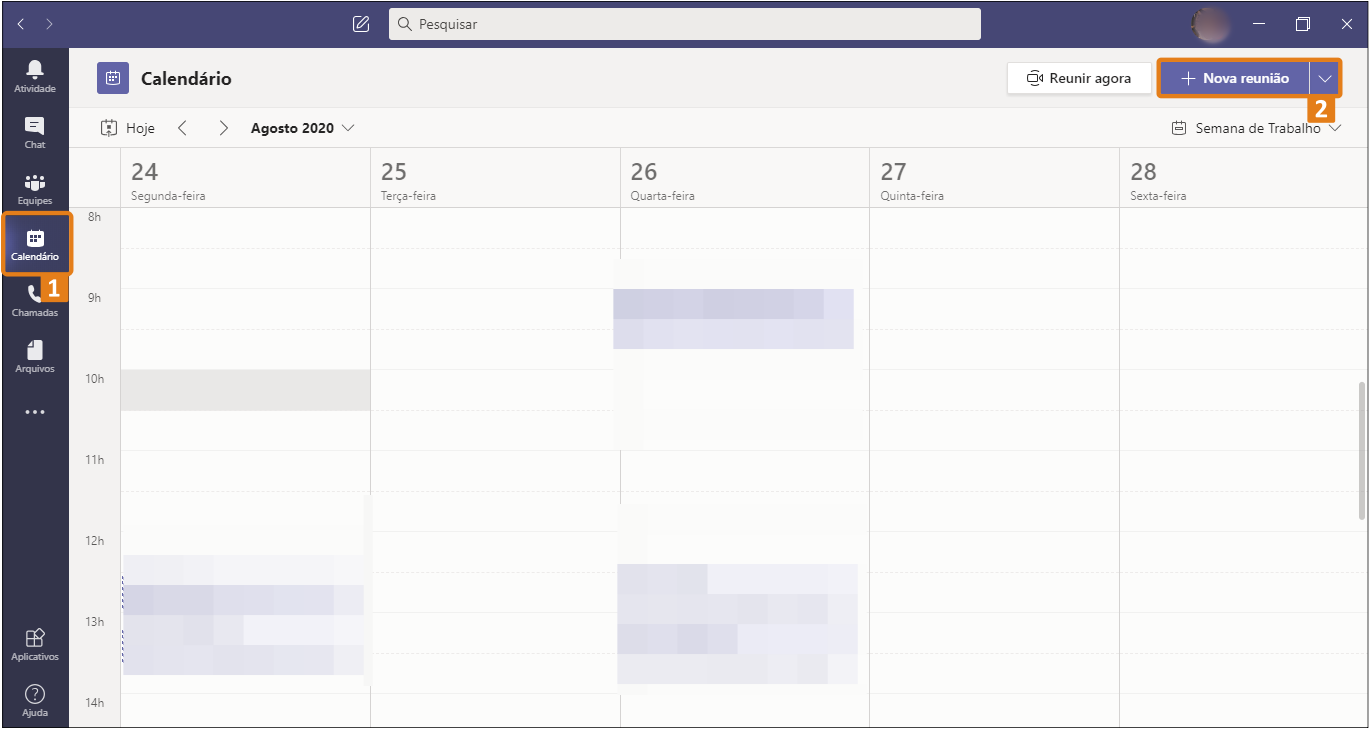This screenshot has height=729, width=1369.
Task: Go forward with title bar arrow
Action: [49, 24]
